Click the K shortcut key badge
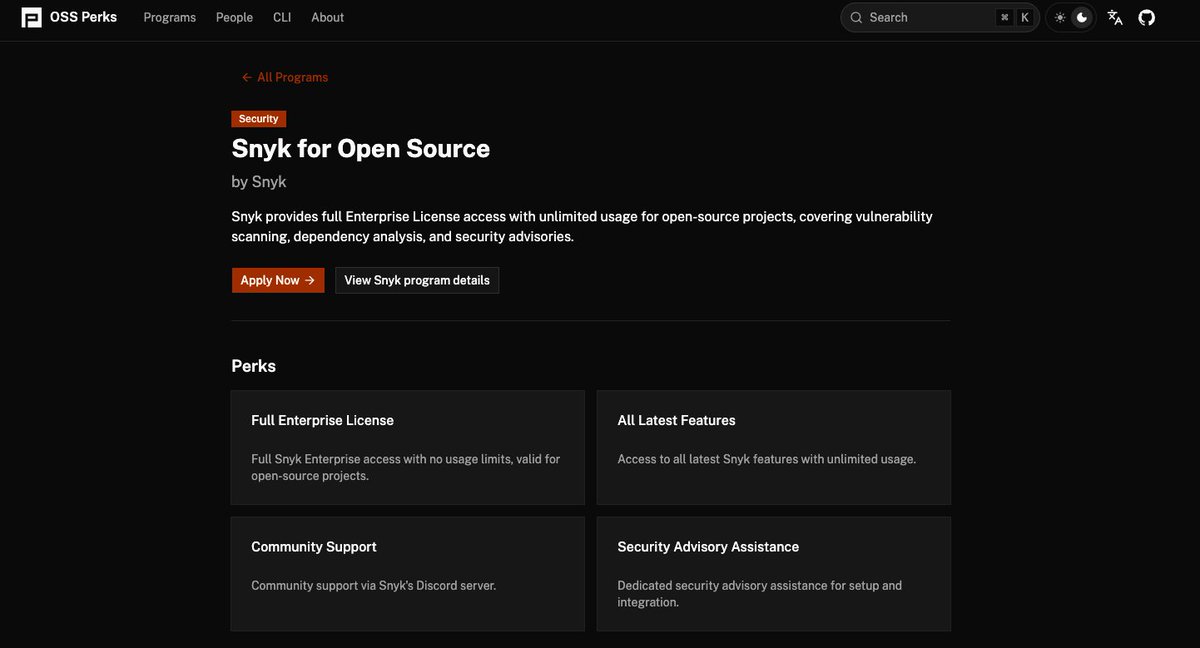Viewport: 1200px width, 648px height. coord(1025,17)
